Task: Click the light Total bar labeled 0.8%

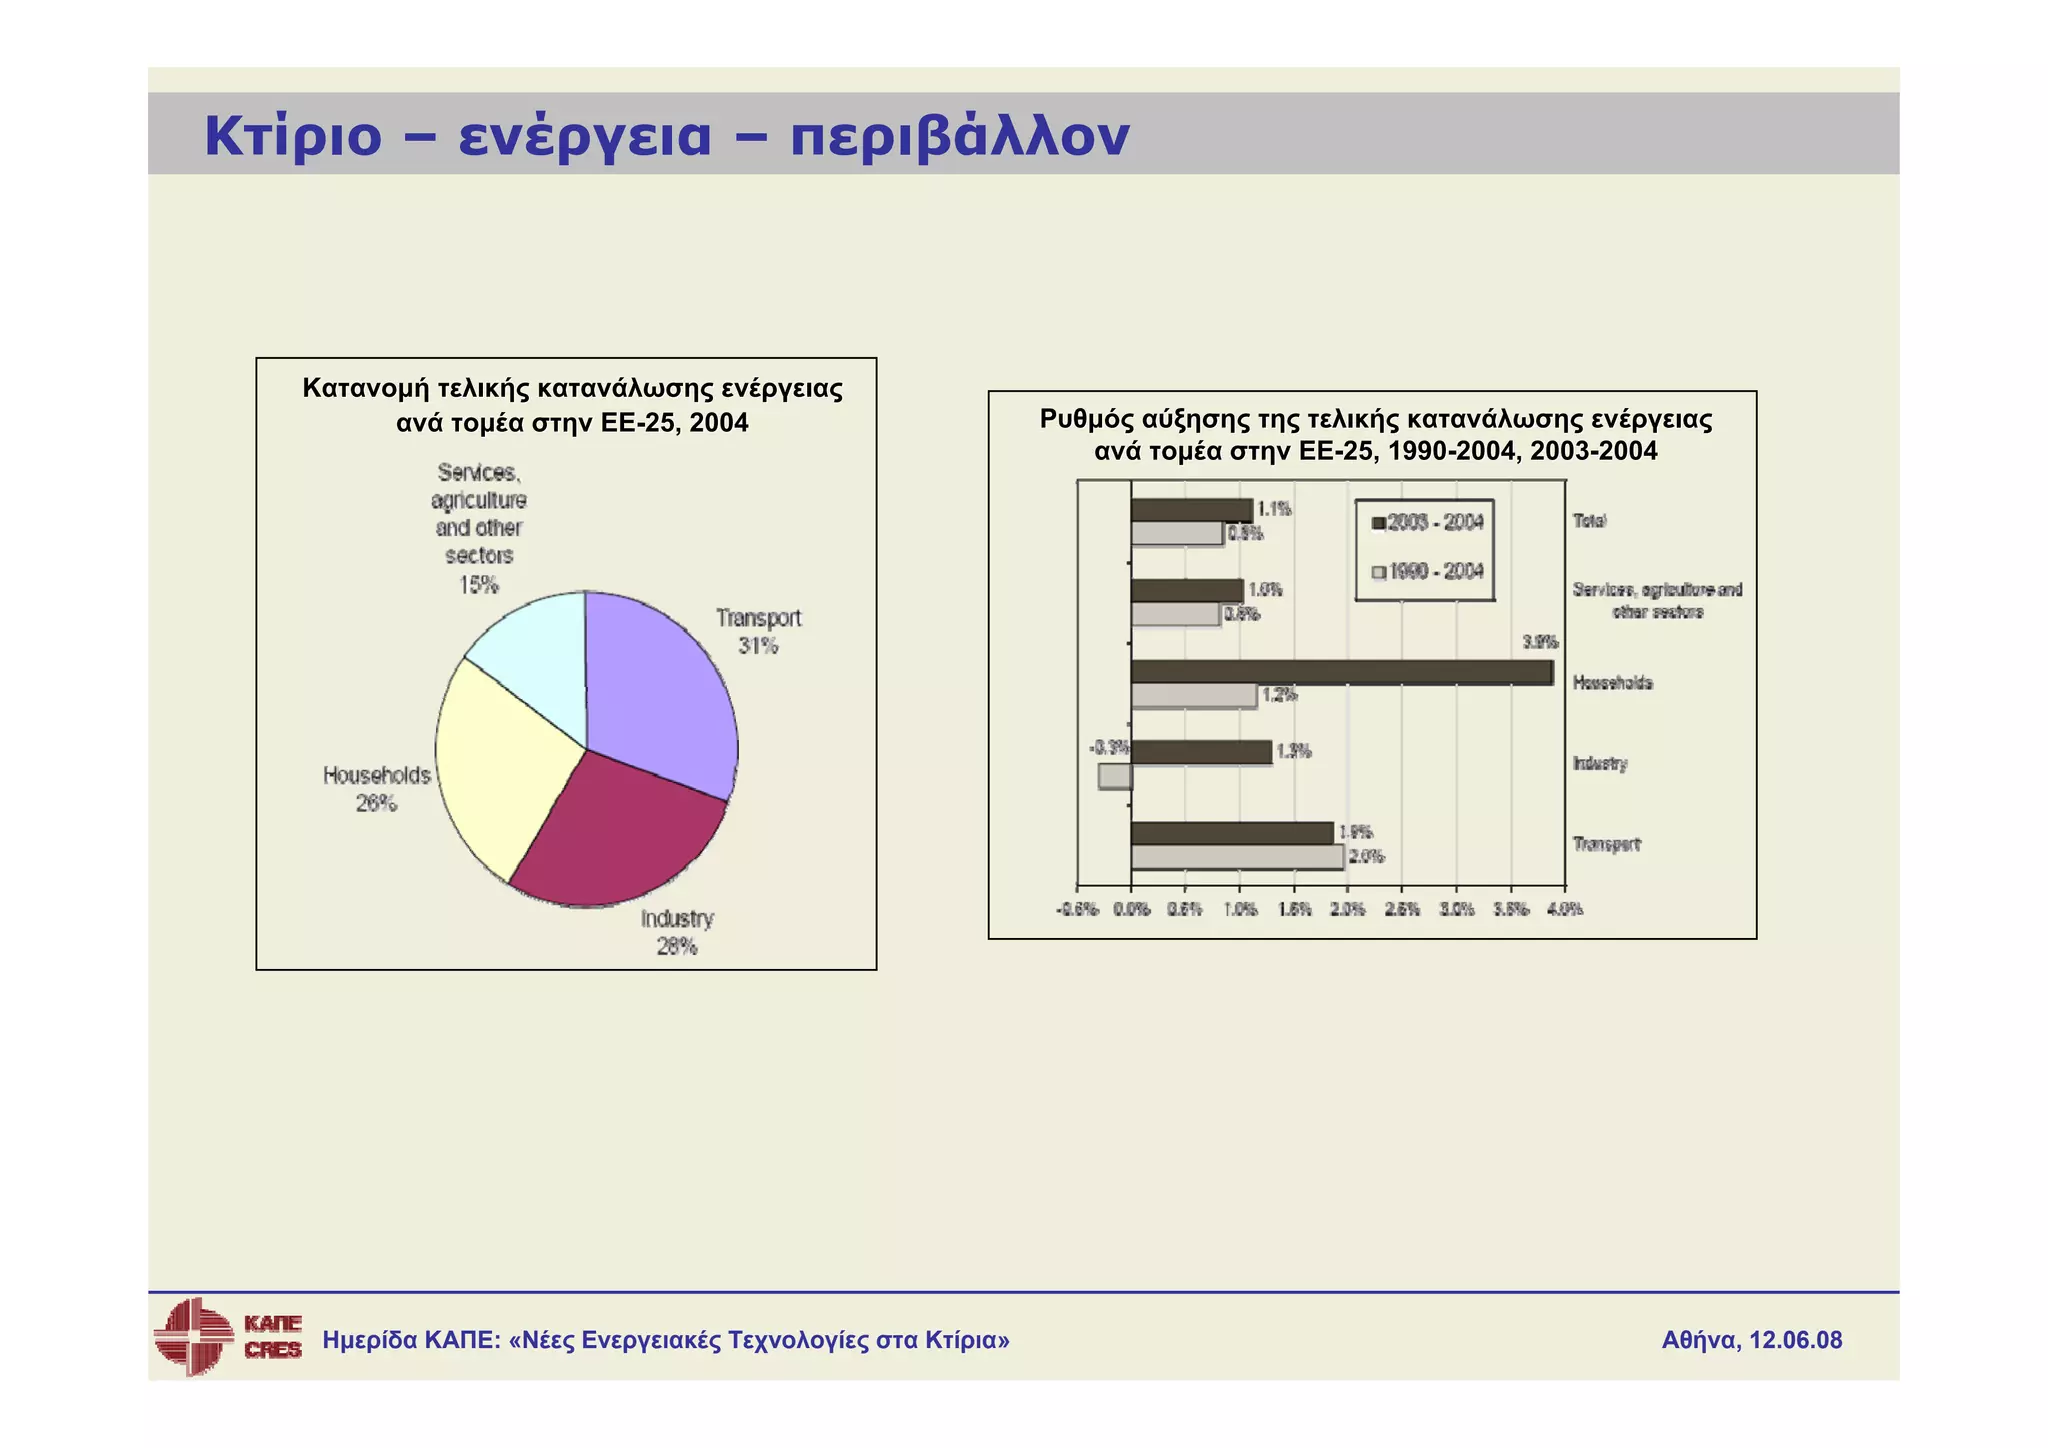Action: pos(1177,534)
